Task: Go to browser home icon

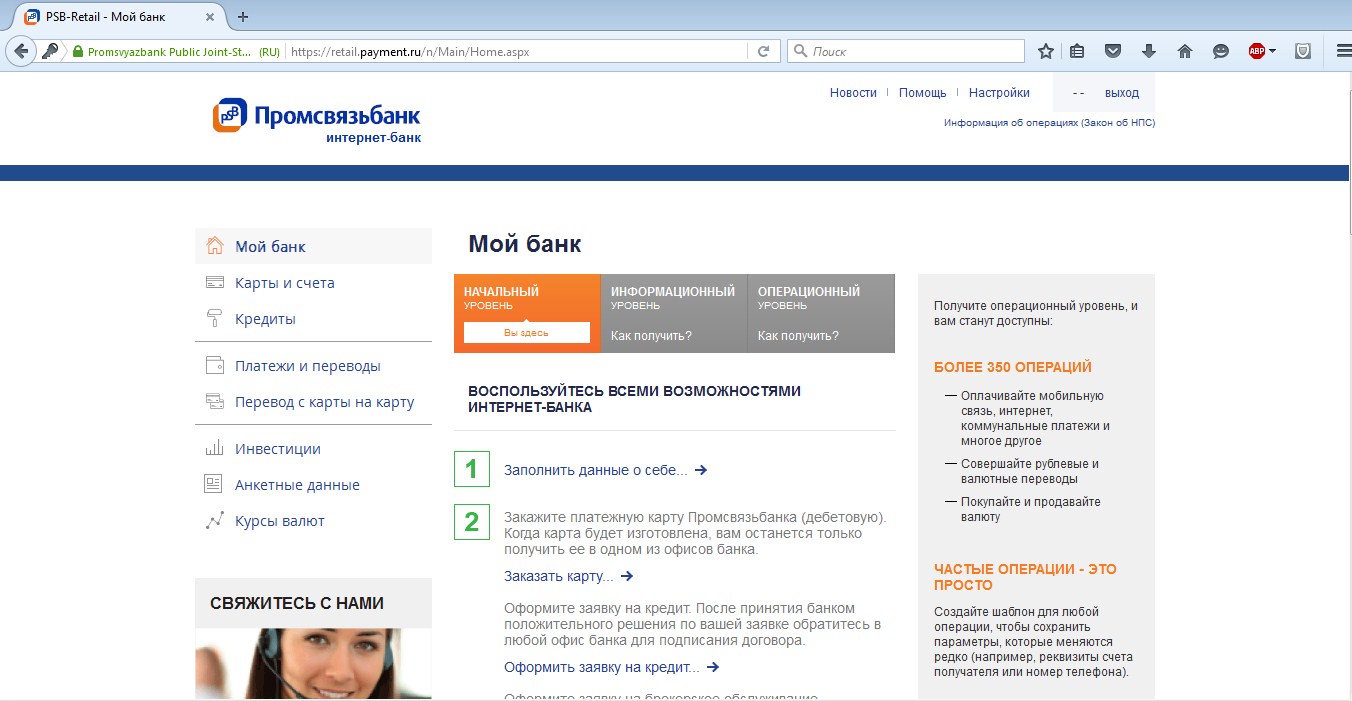Action: click(x=1185, y=51)
